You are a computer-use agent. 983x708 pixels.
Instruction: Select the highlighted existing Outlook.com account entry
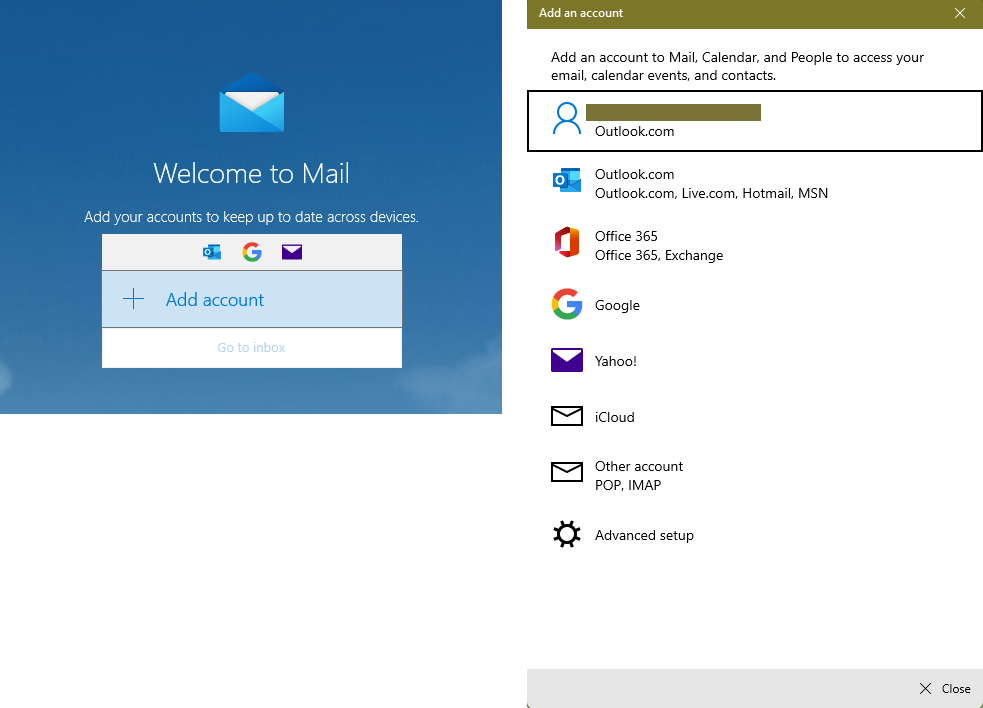tap(755, 121)
